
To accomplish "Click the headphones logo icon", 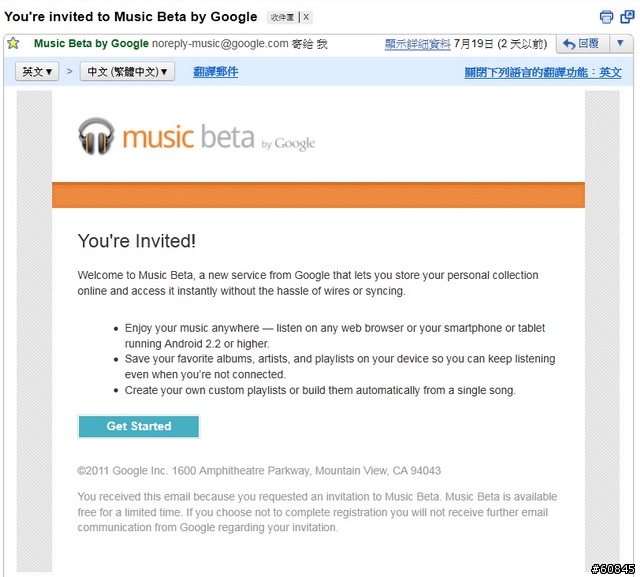I will [96, 136].
